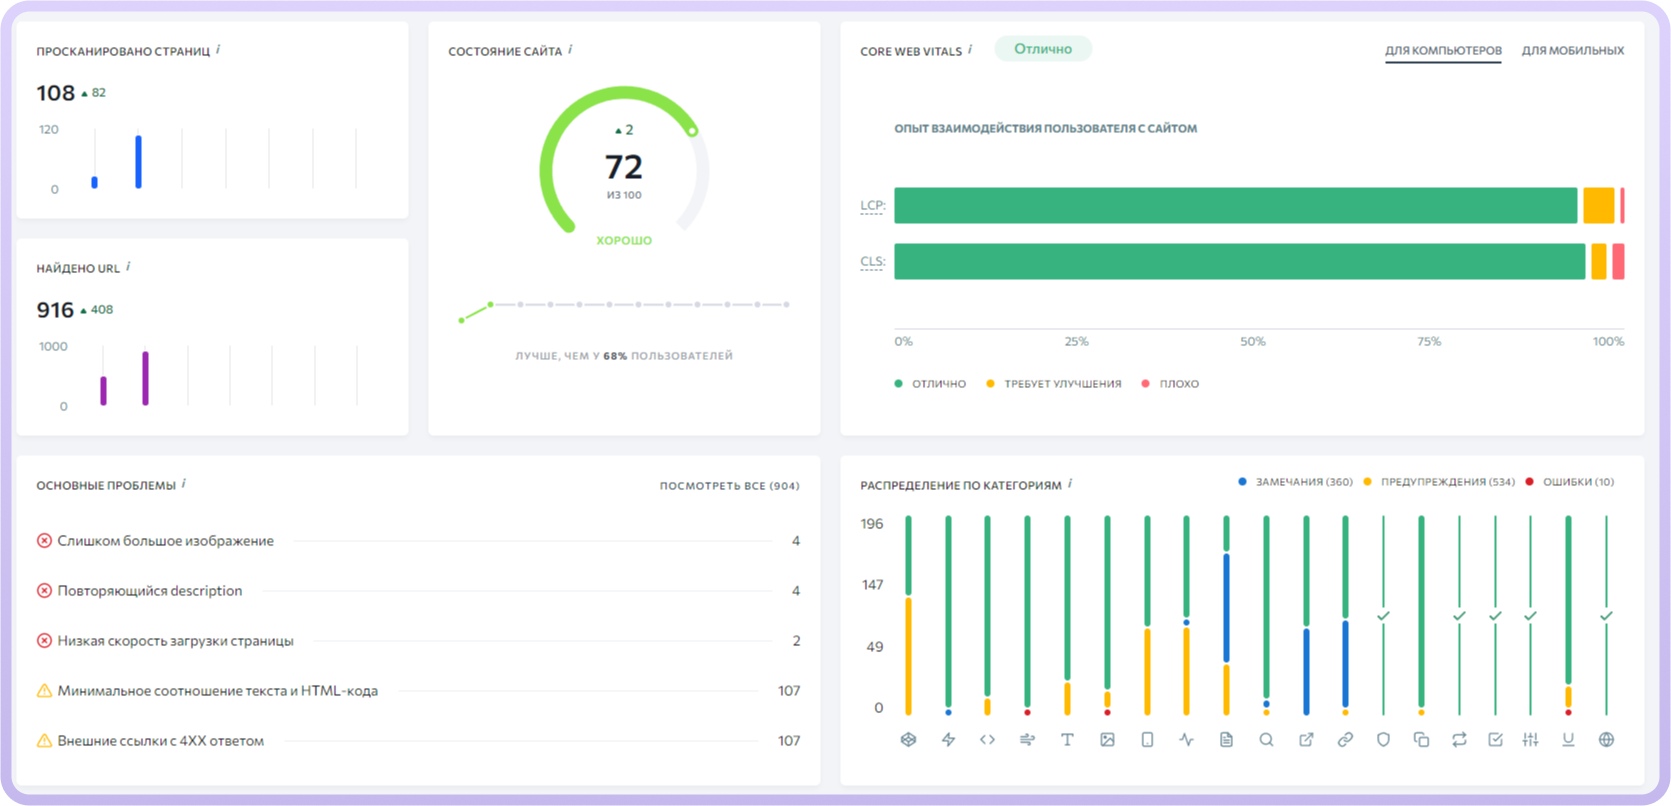
Task: Select the mobile device category icon
Action: (x=1147, y=740)
